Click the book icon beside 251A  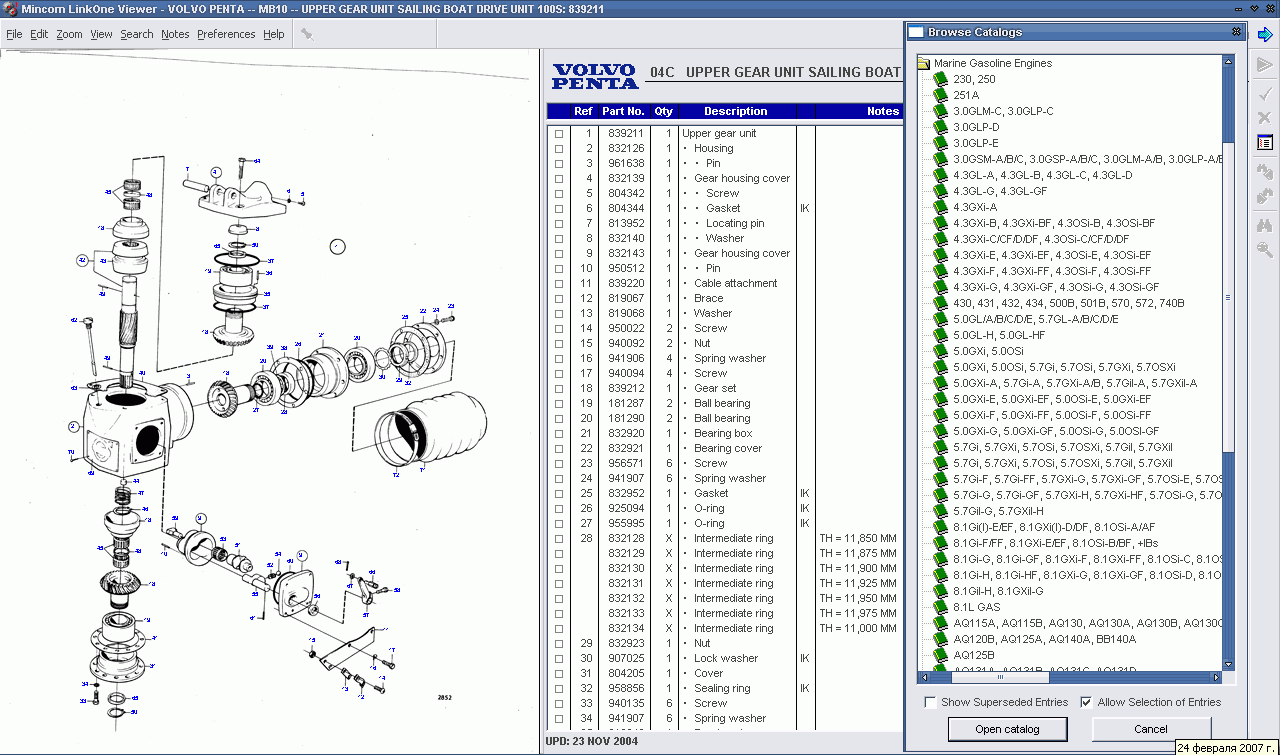[x=940, y=95]
